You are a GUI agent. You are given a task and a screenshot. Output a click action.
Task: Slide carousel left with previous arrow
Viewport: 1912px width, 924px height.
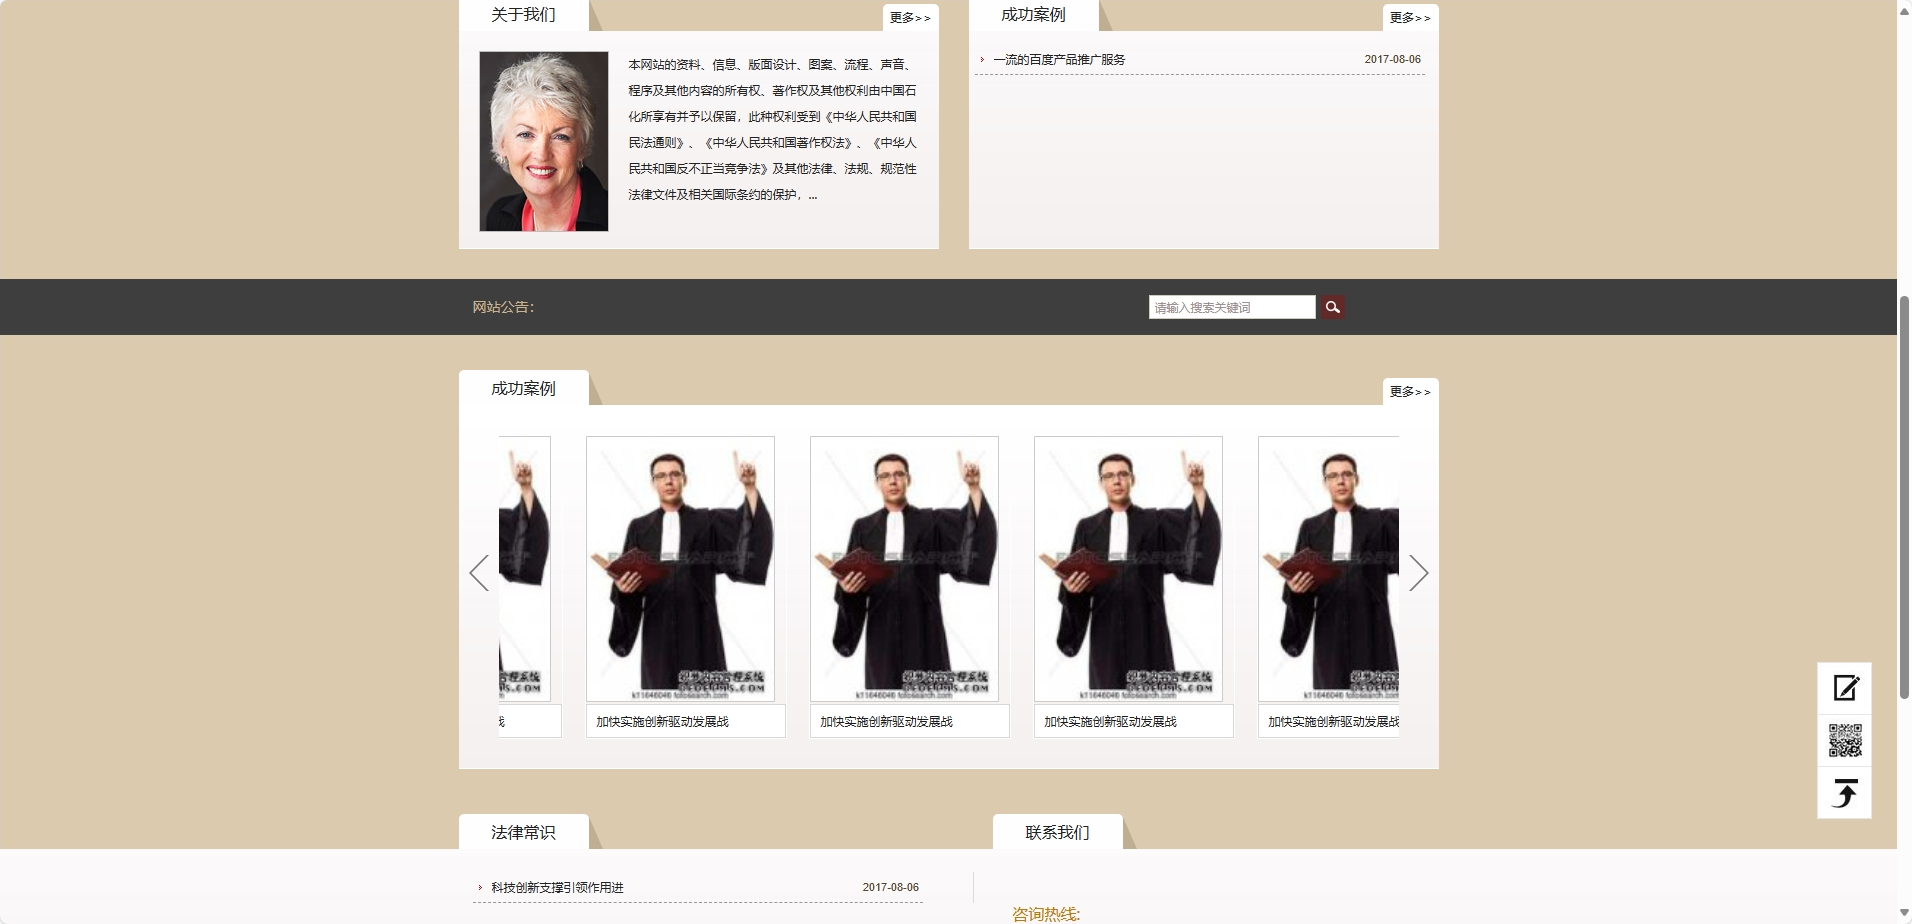pos(479,573)
